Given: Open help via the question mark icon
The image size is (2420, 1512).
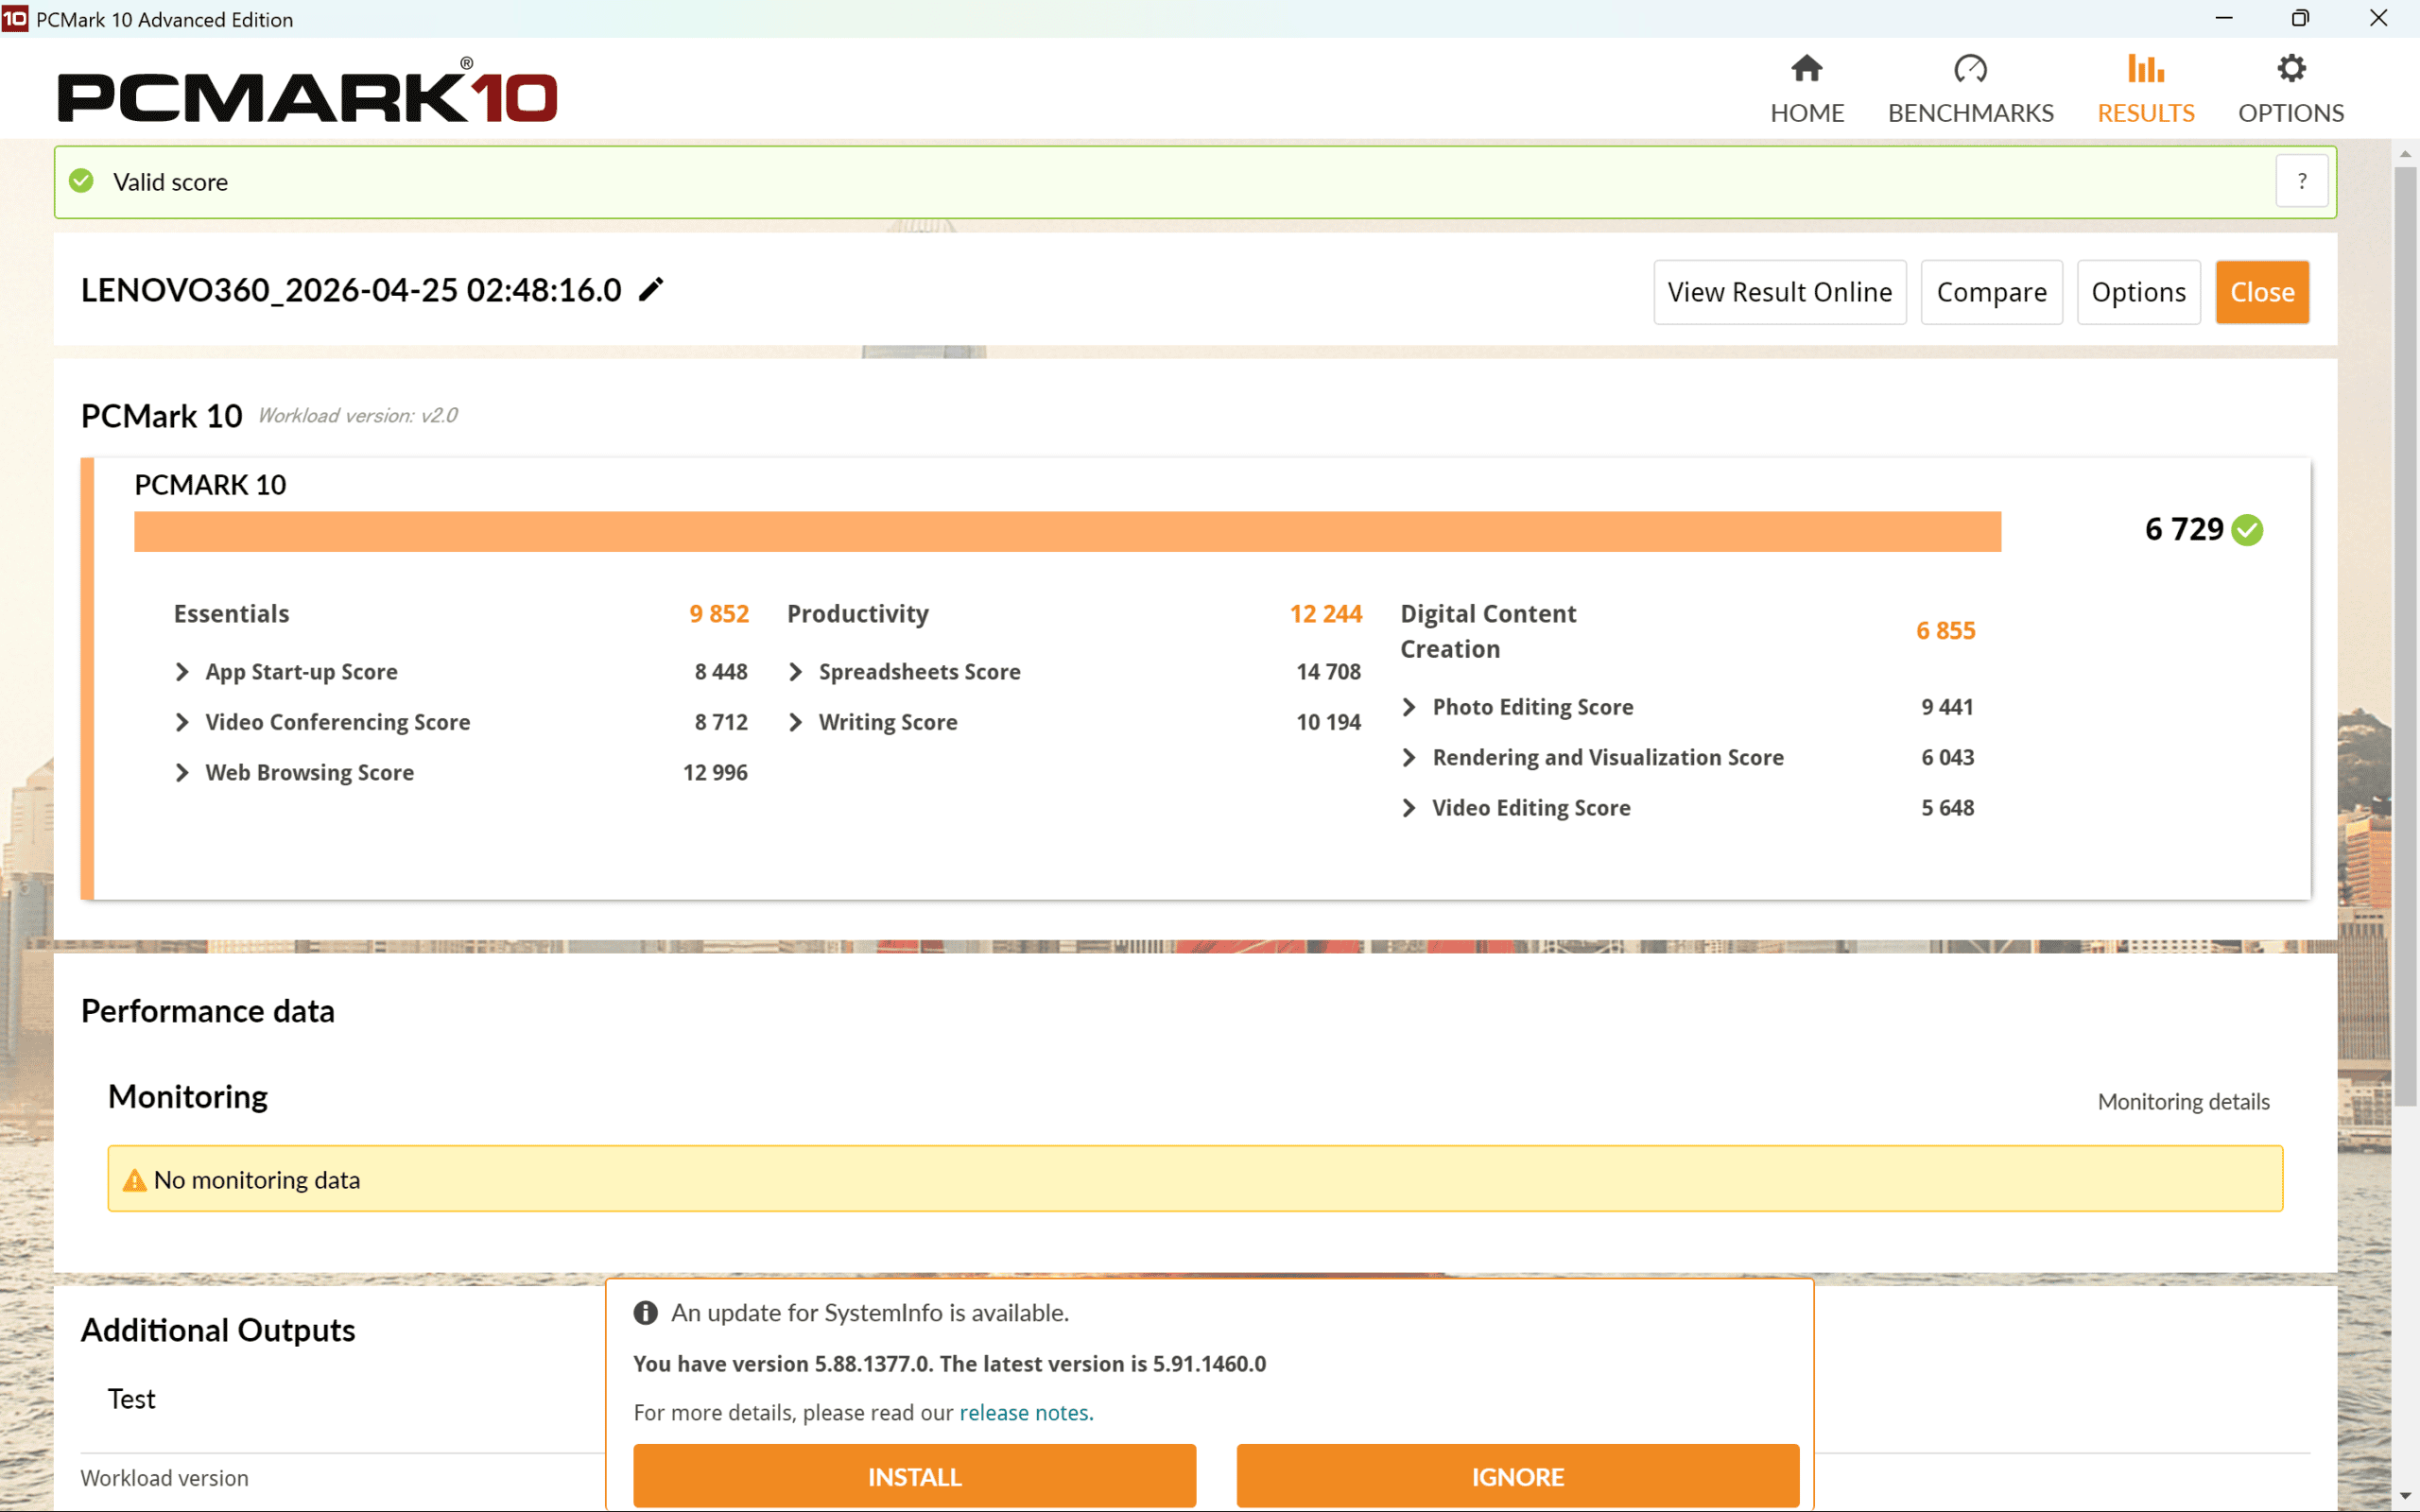Looking at the screenshot, I should click(x=2301, y=181).
